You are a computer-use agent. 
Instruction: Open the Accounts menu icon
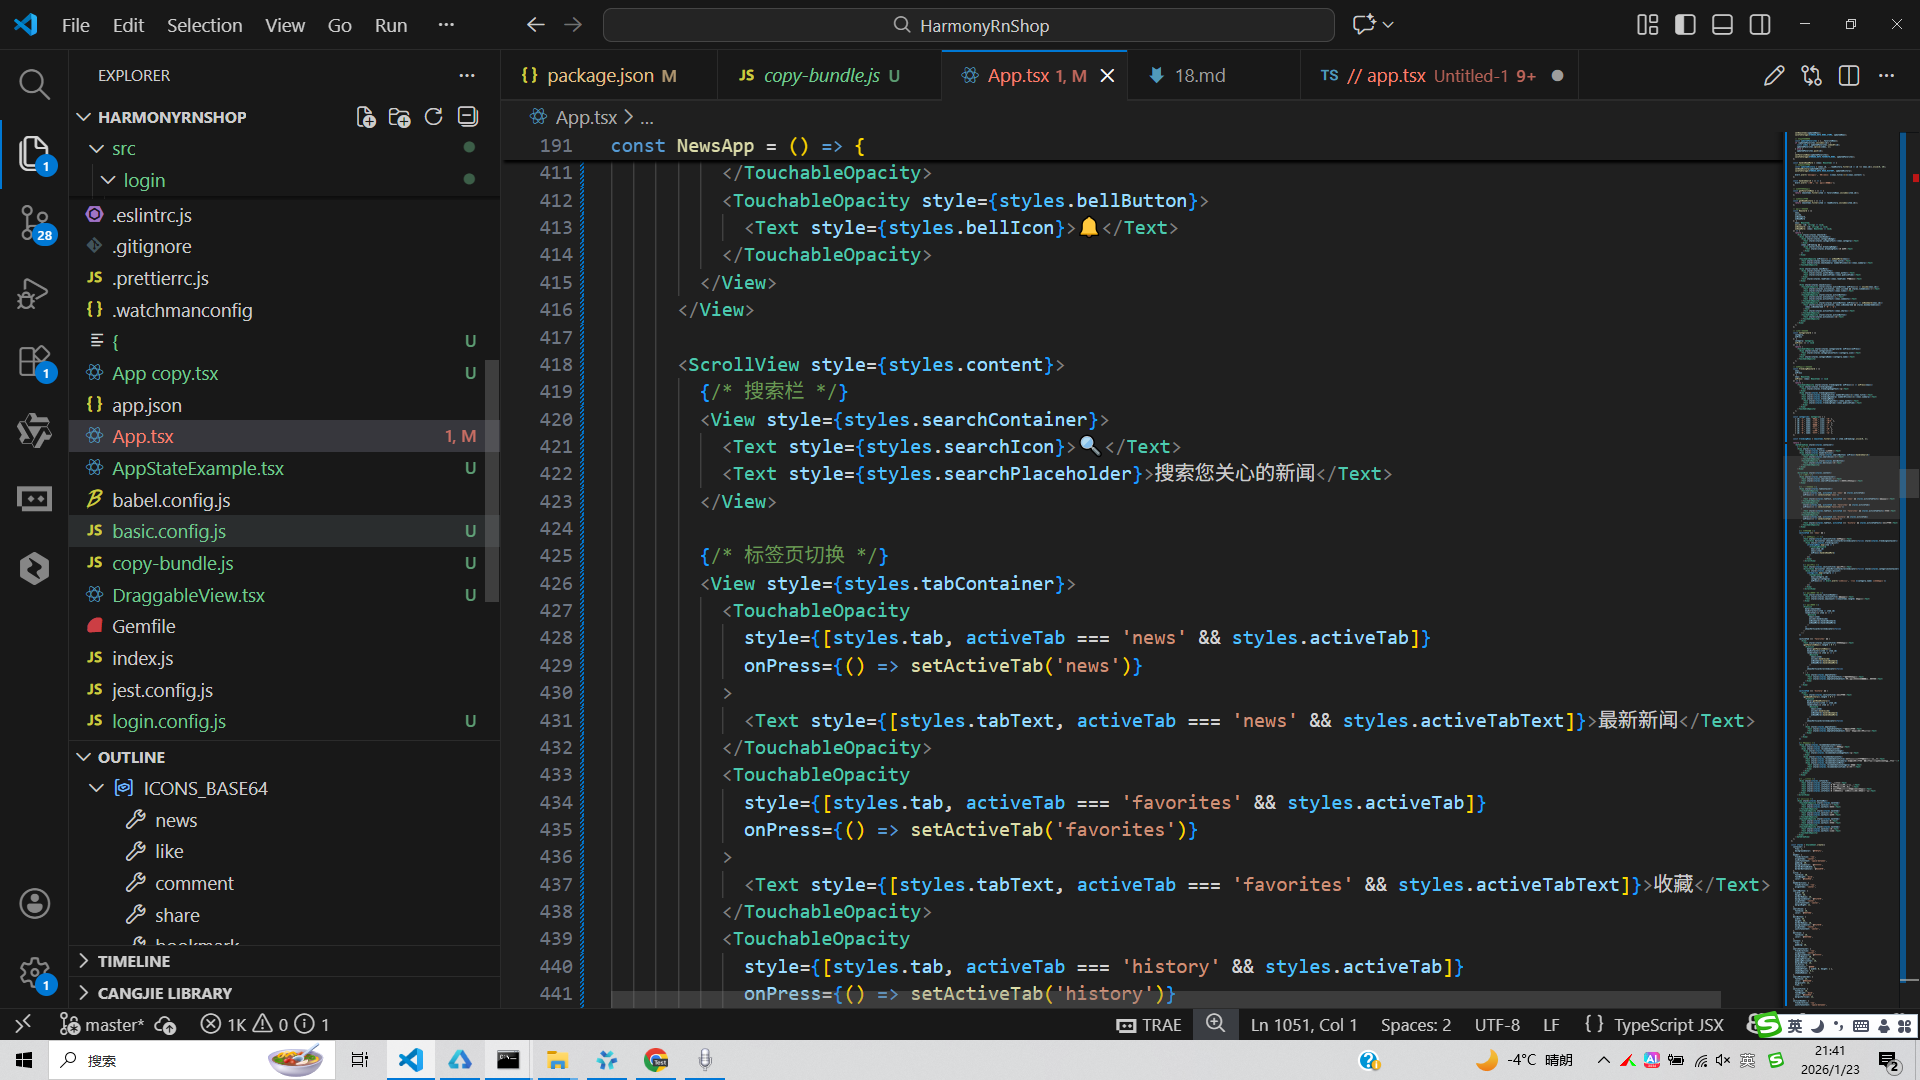(x=34, y=904)
